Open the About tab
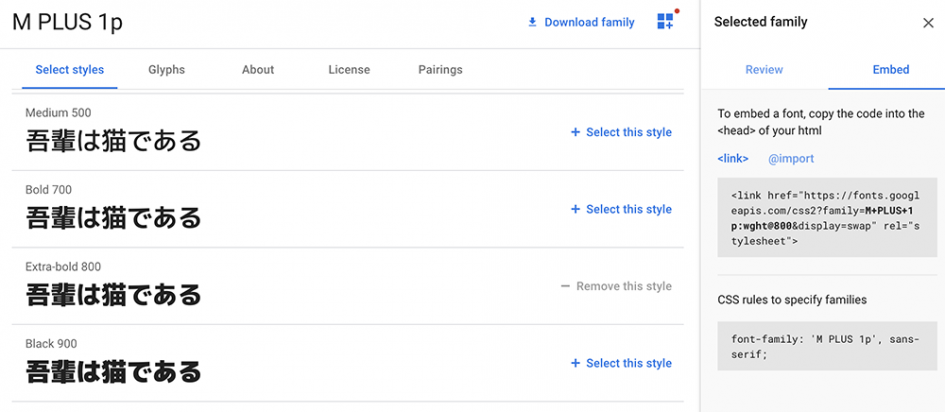 [258, 70]
